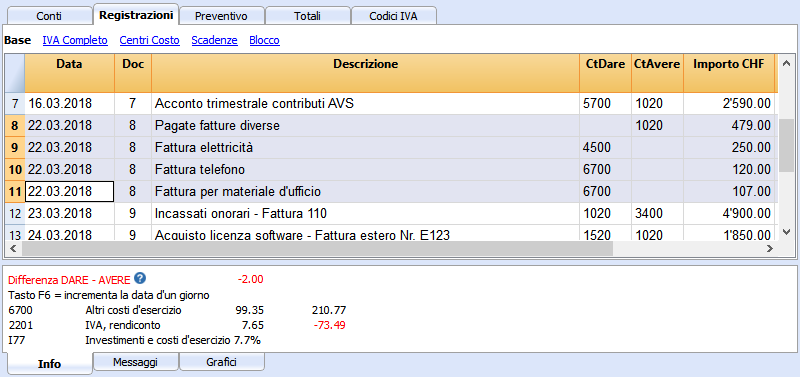Select the Info tab at the bottom
800x377 pixels.
[49, 364]
